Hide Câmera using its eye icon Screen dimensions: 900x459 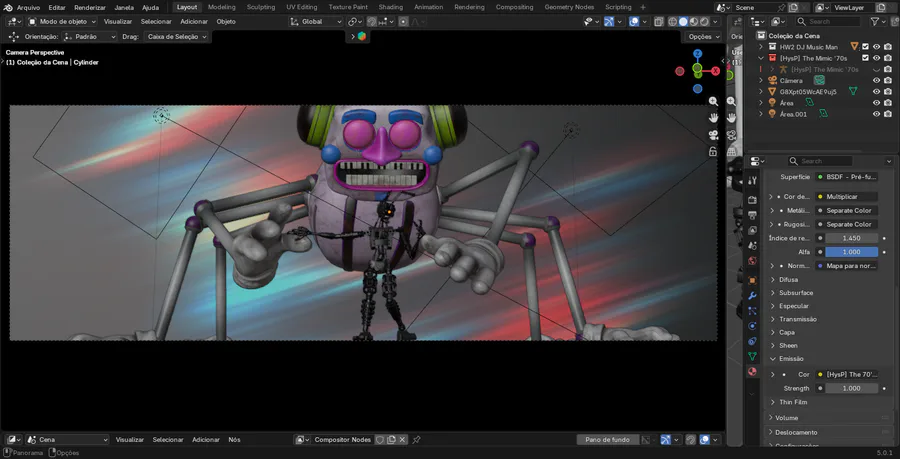pos(876,80)
